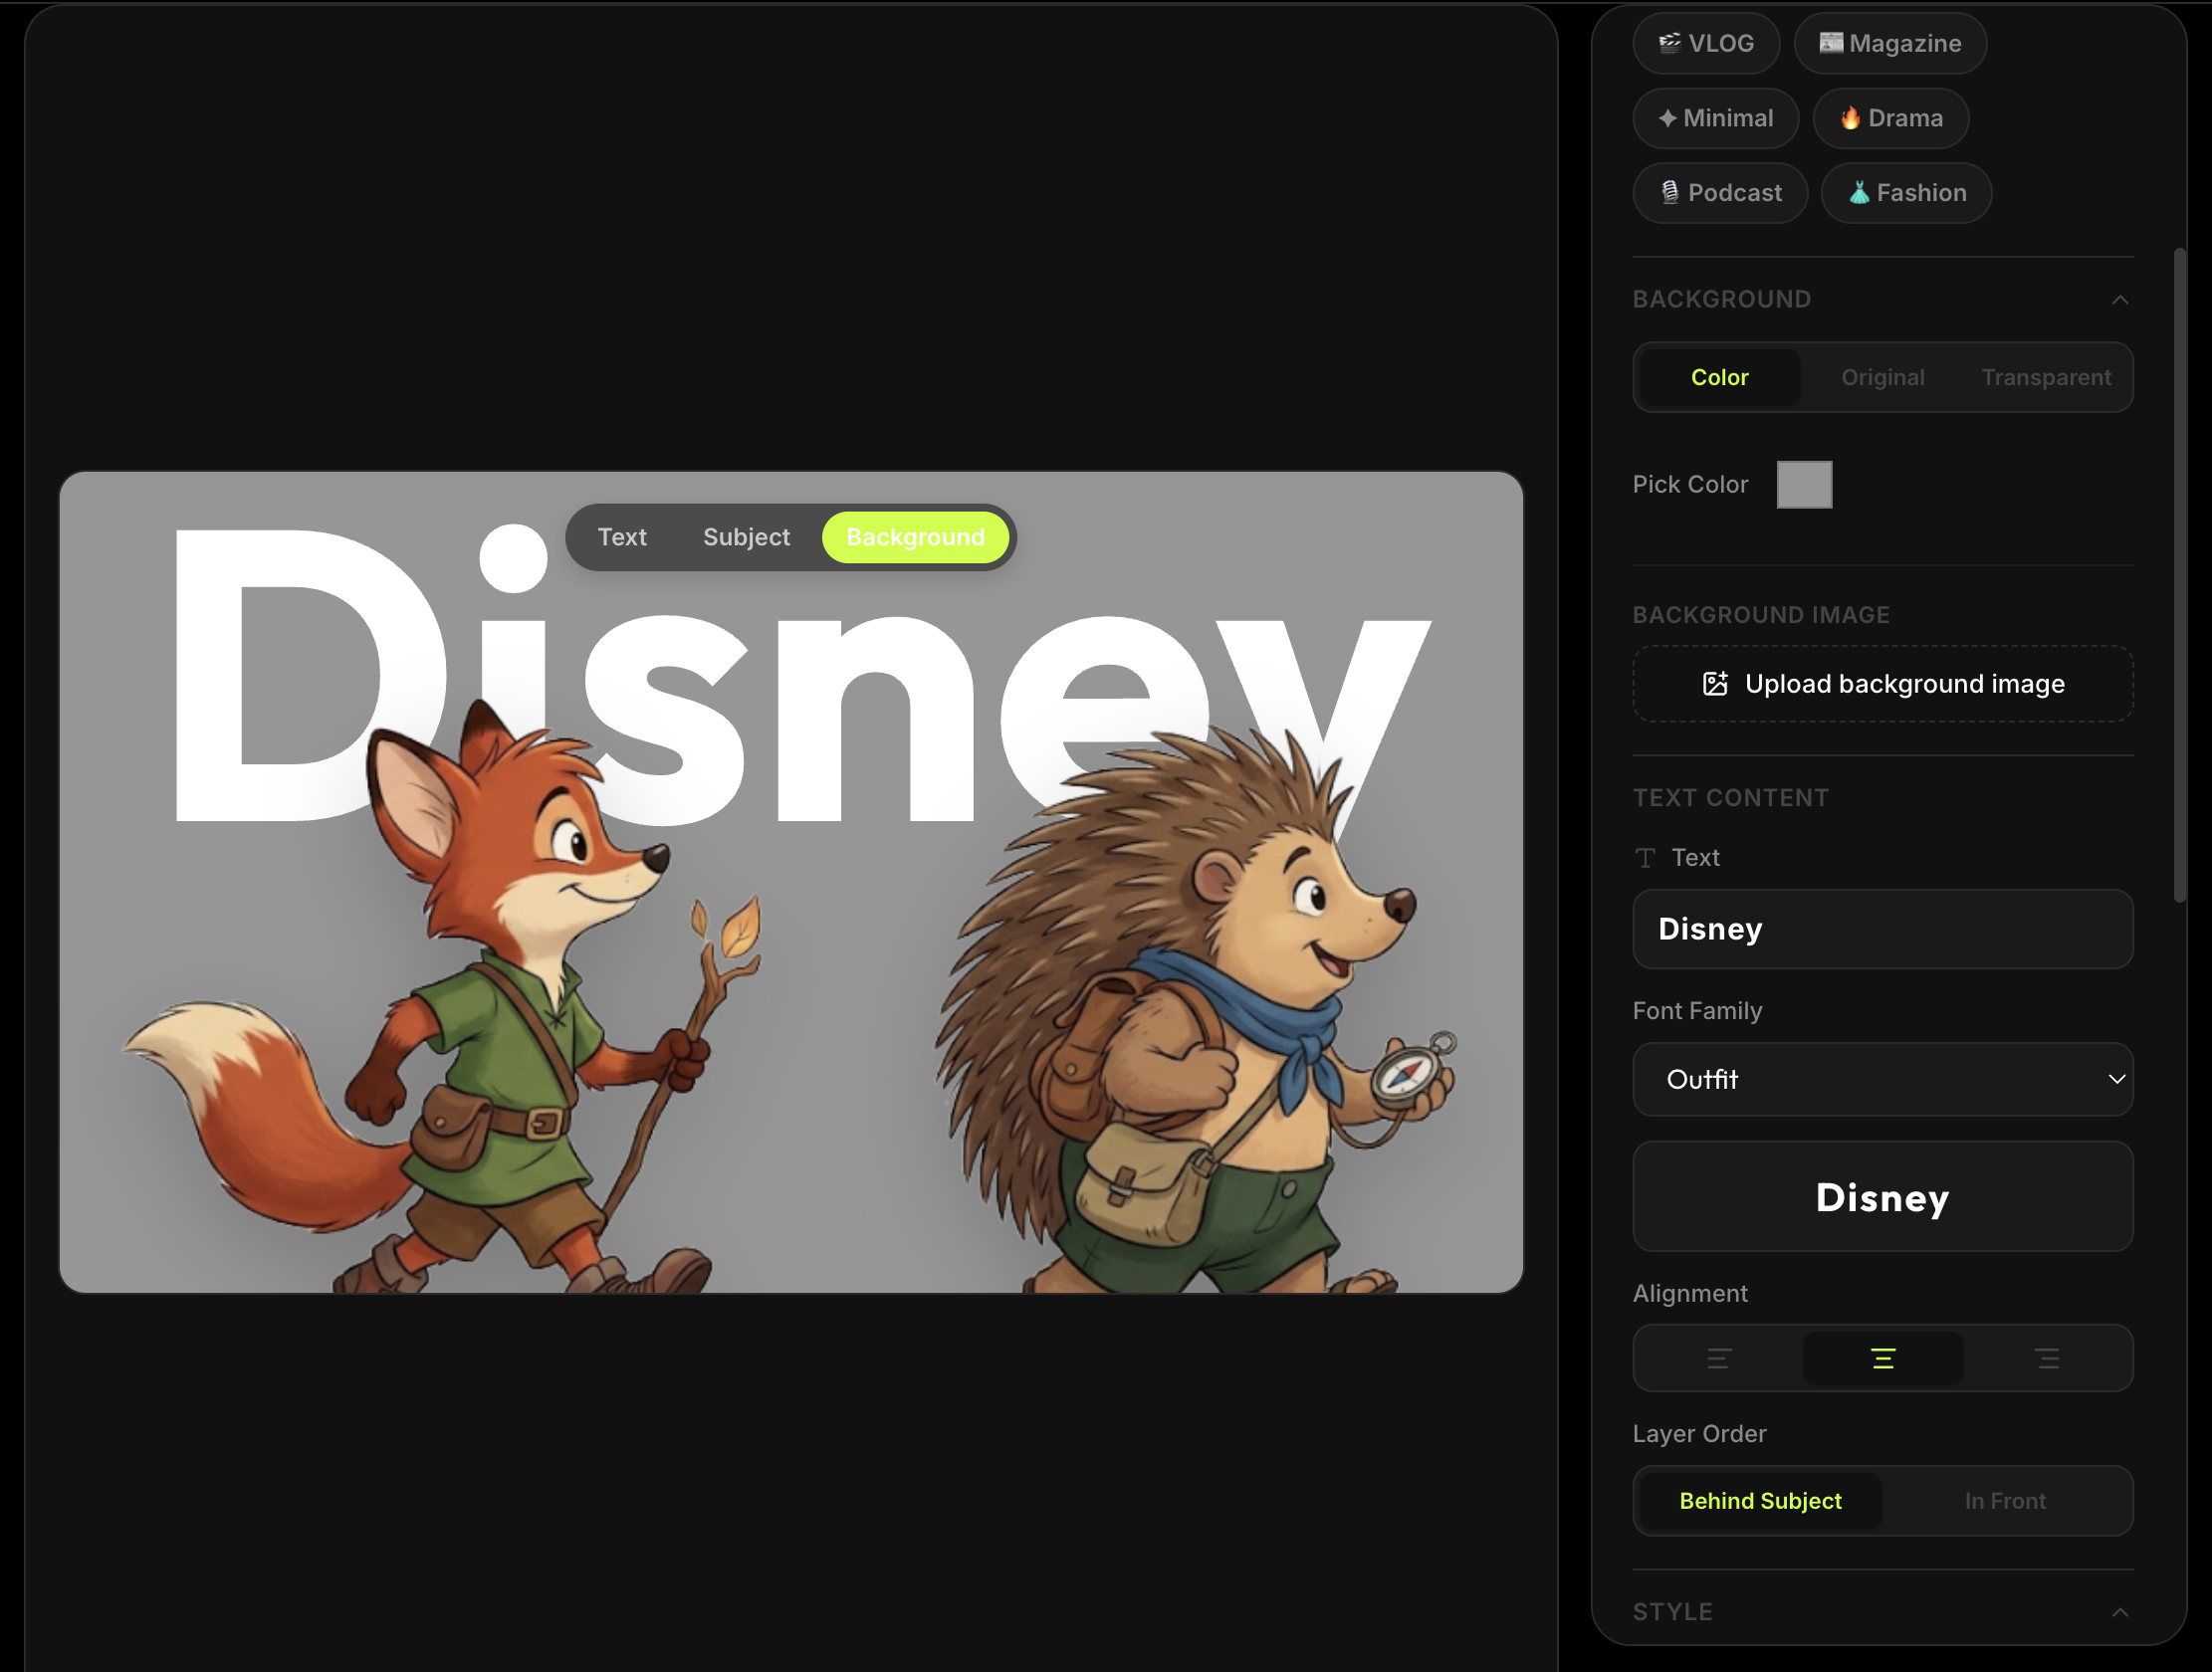Collapse the BACKGROUND section chevron
Screen dimensions: 2212x1672
[2119, 299]
